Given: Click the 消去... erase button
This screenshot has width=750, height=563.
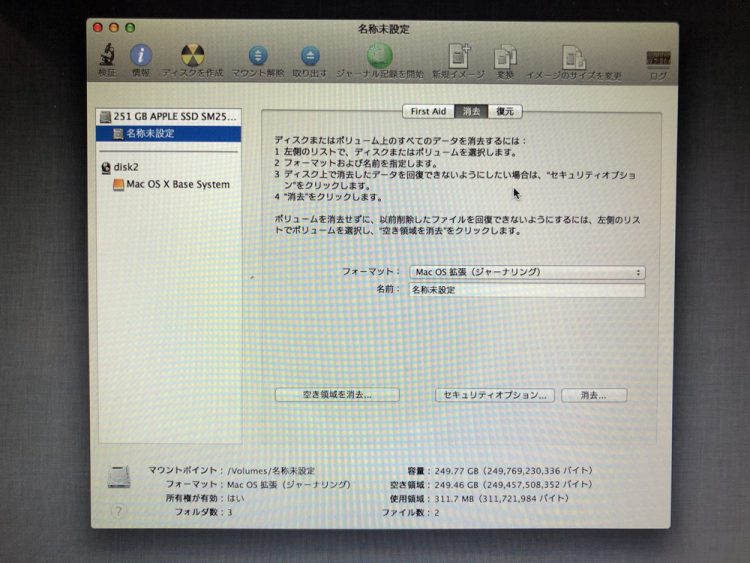Looking at the screenshot, I should pyautogui.click(x=594, y=395).
